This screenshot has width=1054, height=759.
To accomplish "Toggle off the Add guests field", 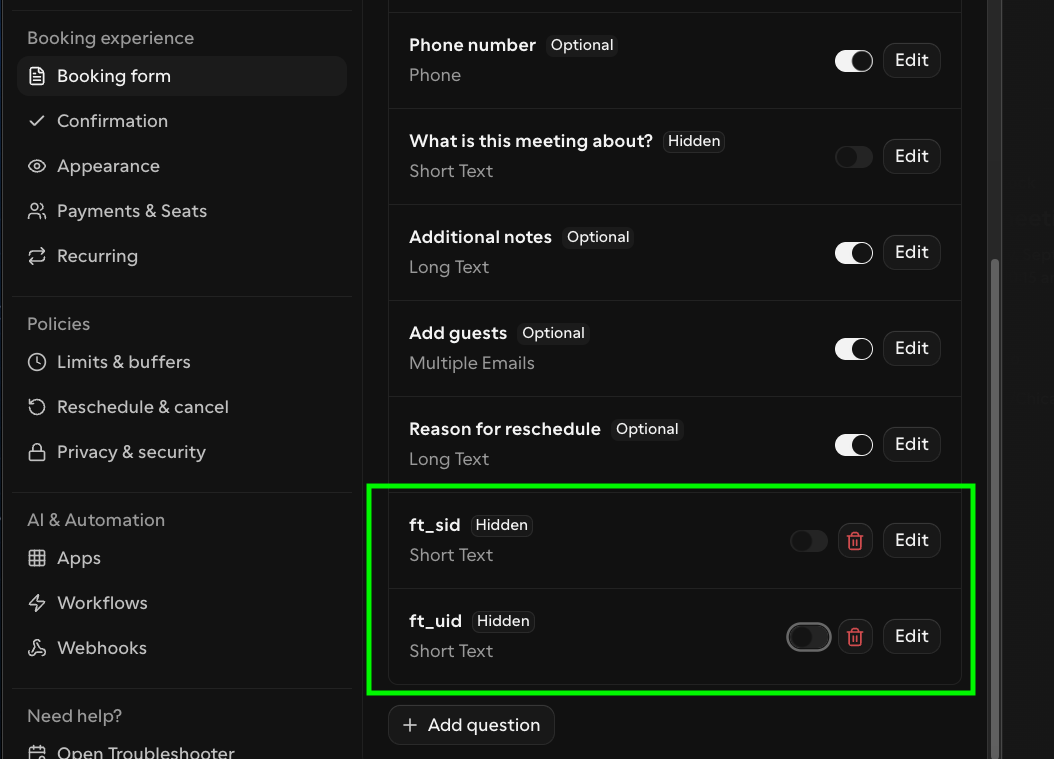I will [x=854, y=349].
